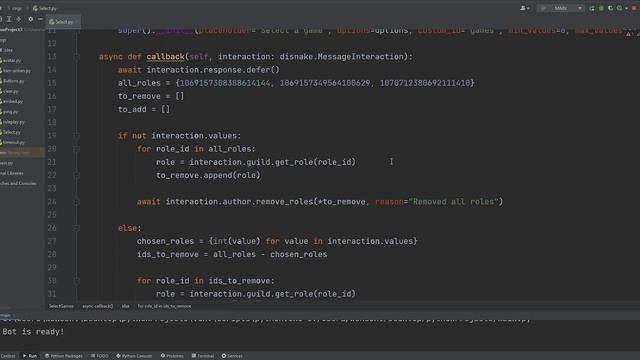Collapse the callback method fold on line 13

(76, 57)
